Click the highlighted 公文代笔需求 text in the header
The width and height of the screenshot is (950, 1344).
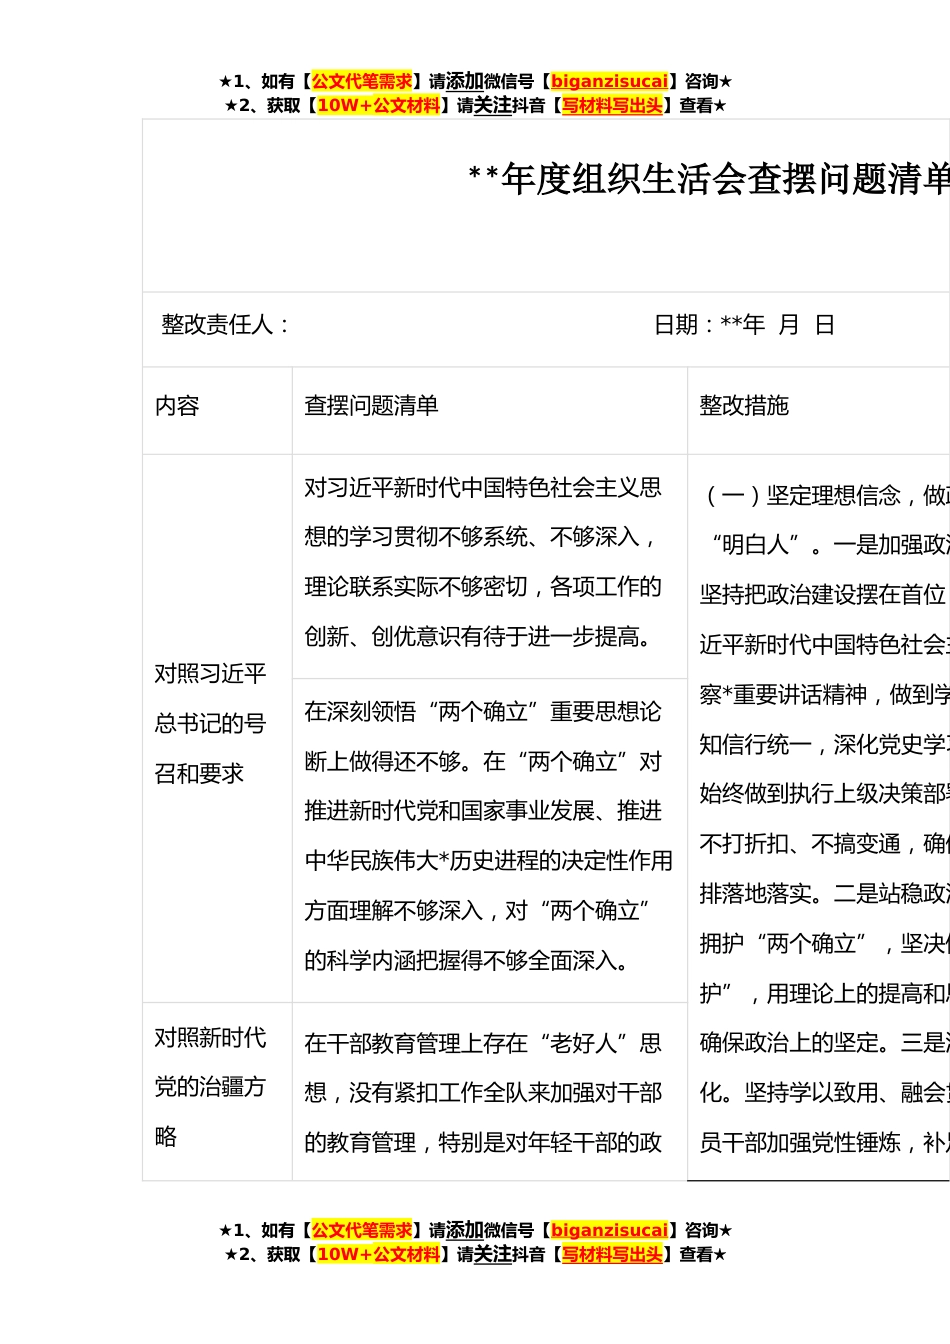(x=362, y=82)
